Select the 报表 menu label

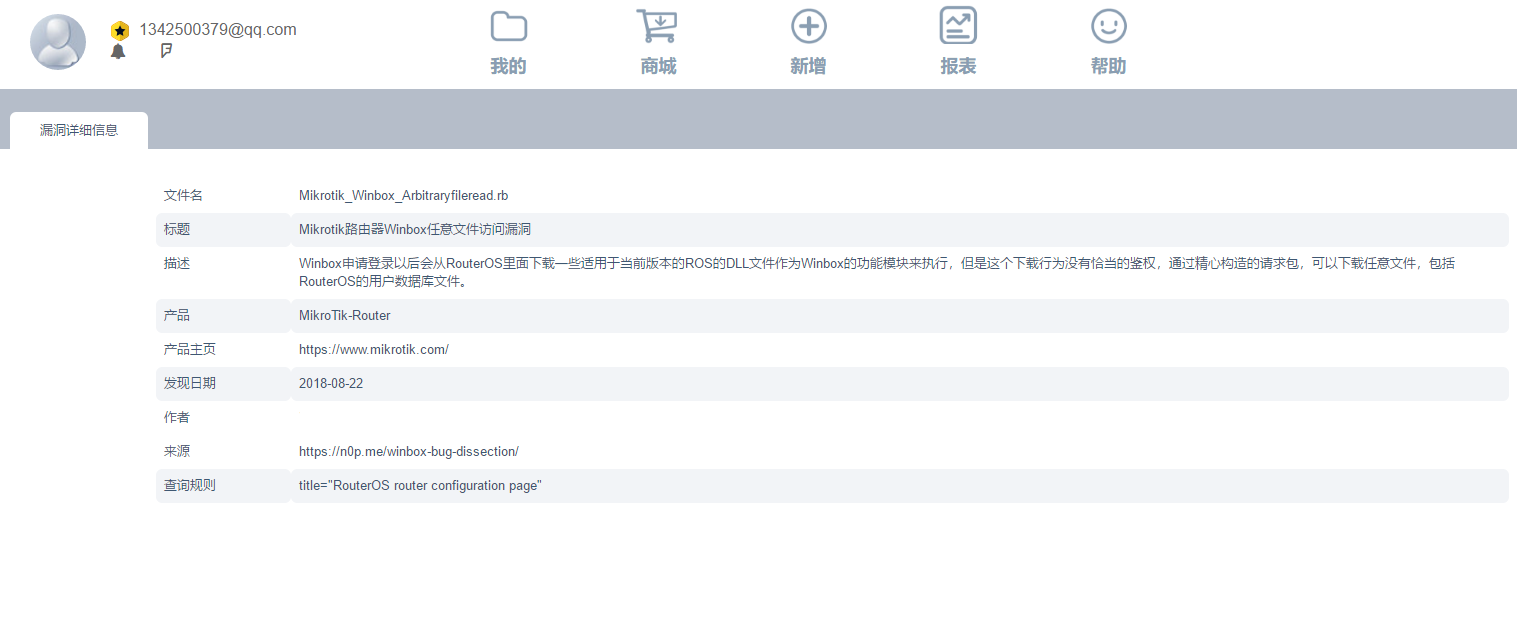point(958,67)
